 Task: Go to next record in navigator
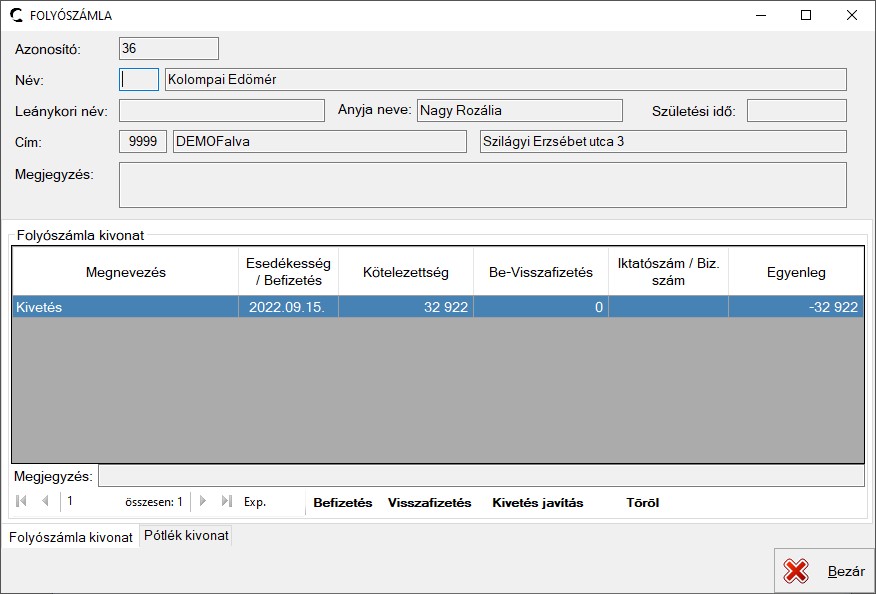click(x=203, y=502)
